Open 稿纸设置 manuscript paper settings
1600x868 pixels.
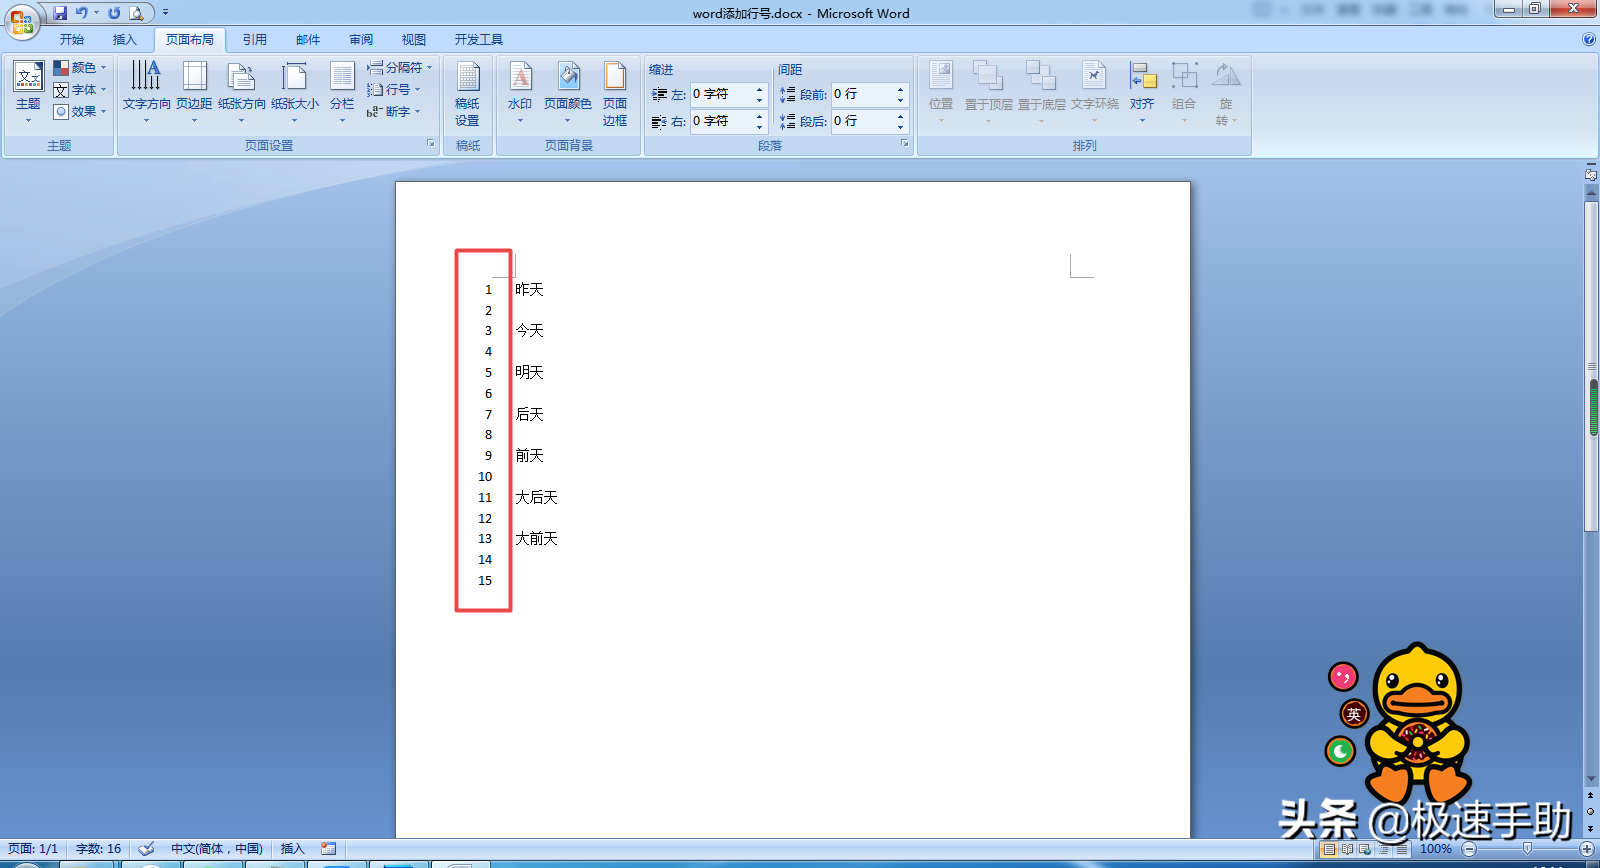(467, 94)
